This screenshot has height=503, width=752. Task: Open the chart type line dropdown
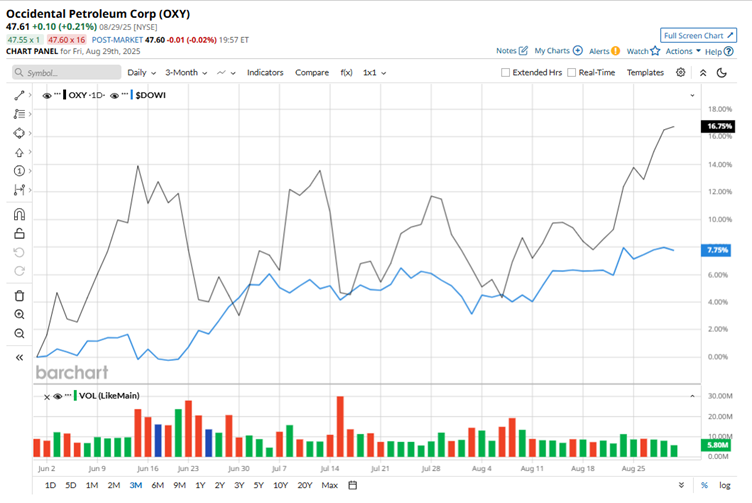(226, 72)
